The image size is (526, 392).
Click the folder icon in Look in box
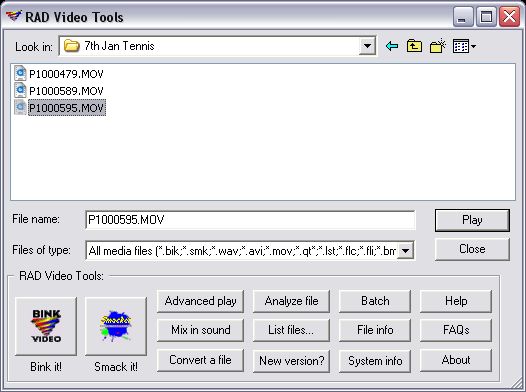click(71, 46)
